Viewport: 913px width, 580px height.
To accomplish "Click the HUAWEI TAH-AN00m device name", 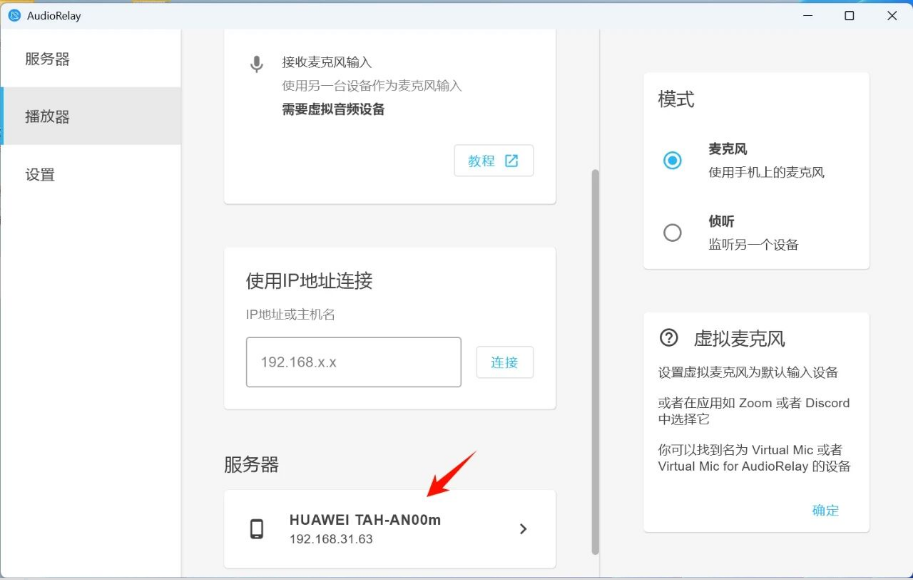I will pos(365,520).
